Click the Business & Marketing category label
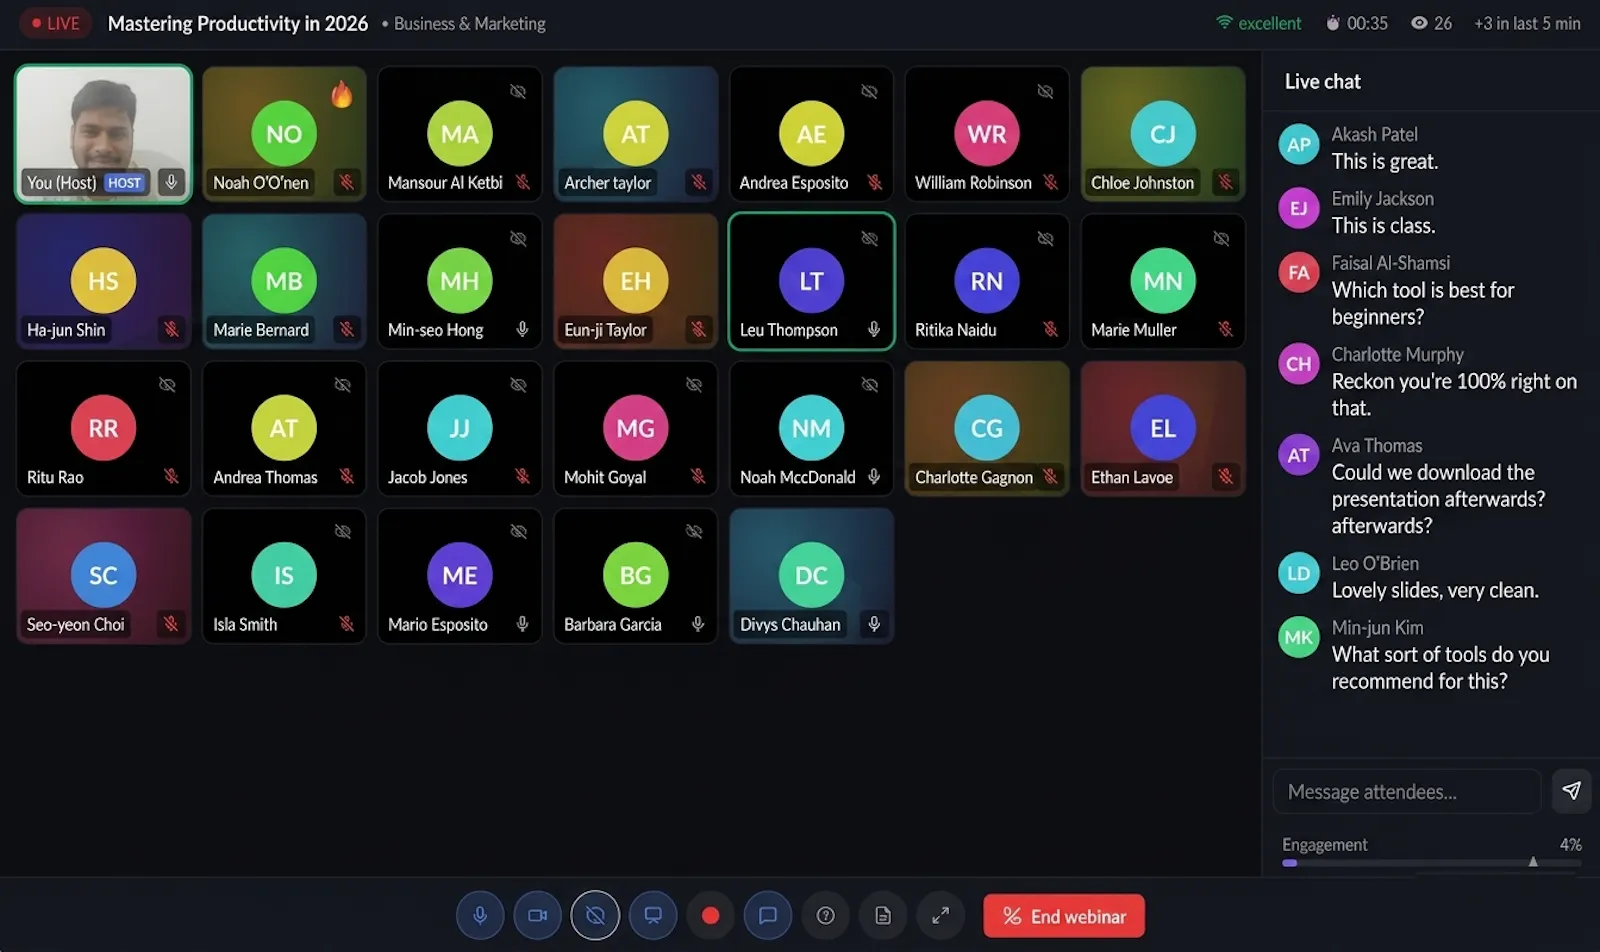This screenshot has width=1600, height=952. click(x=469, y=23)
